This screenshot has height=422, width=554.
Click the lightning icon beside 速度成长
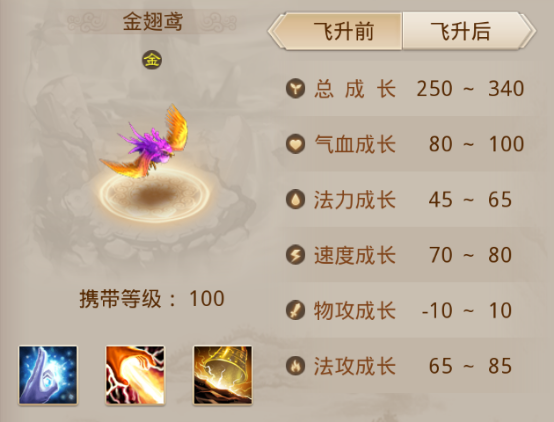click(295, 255)
